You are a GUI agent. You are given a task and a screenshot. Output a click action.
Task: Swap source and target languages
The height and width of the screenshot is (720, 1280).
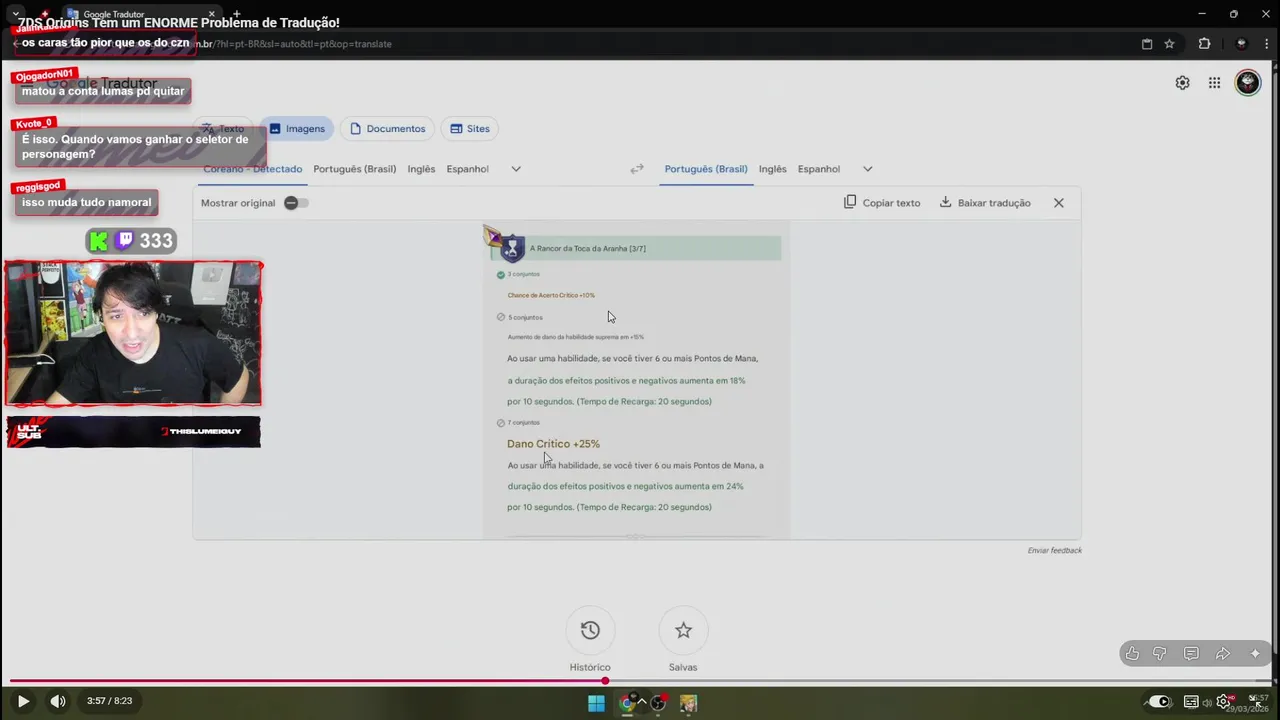(637, 169)
